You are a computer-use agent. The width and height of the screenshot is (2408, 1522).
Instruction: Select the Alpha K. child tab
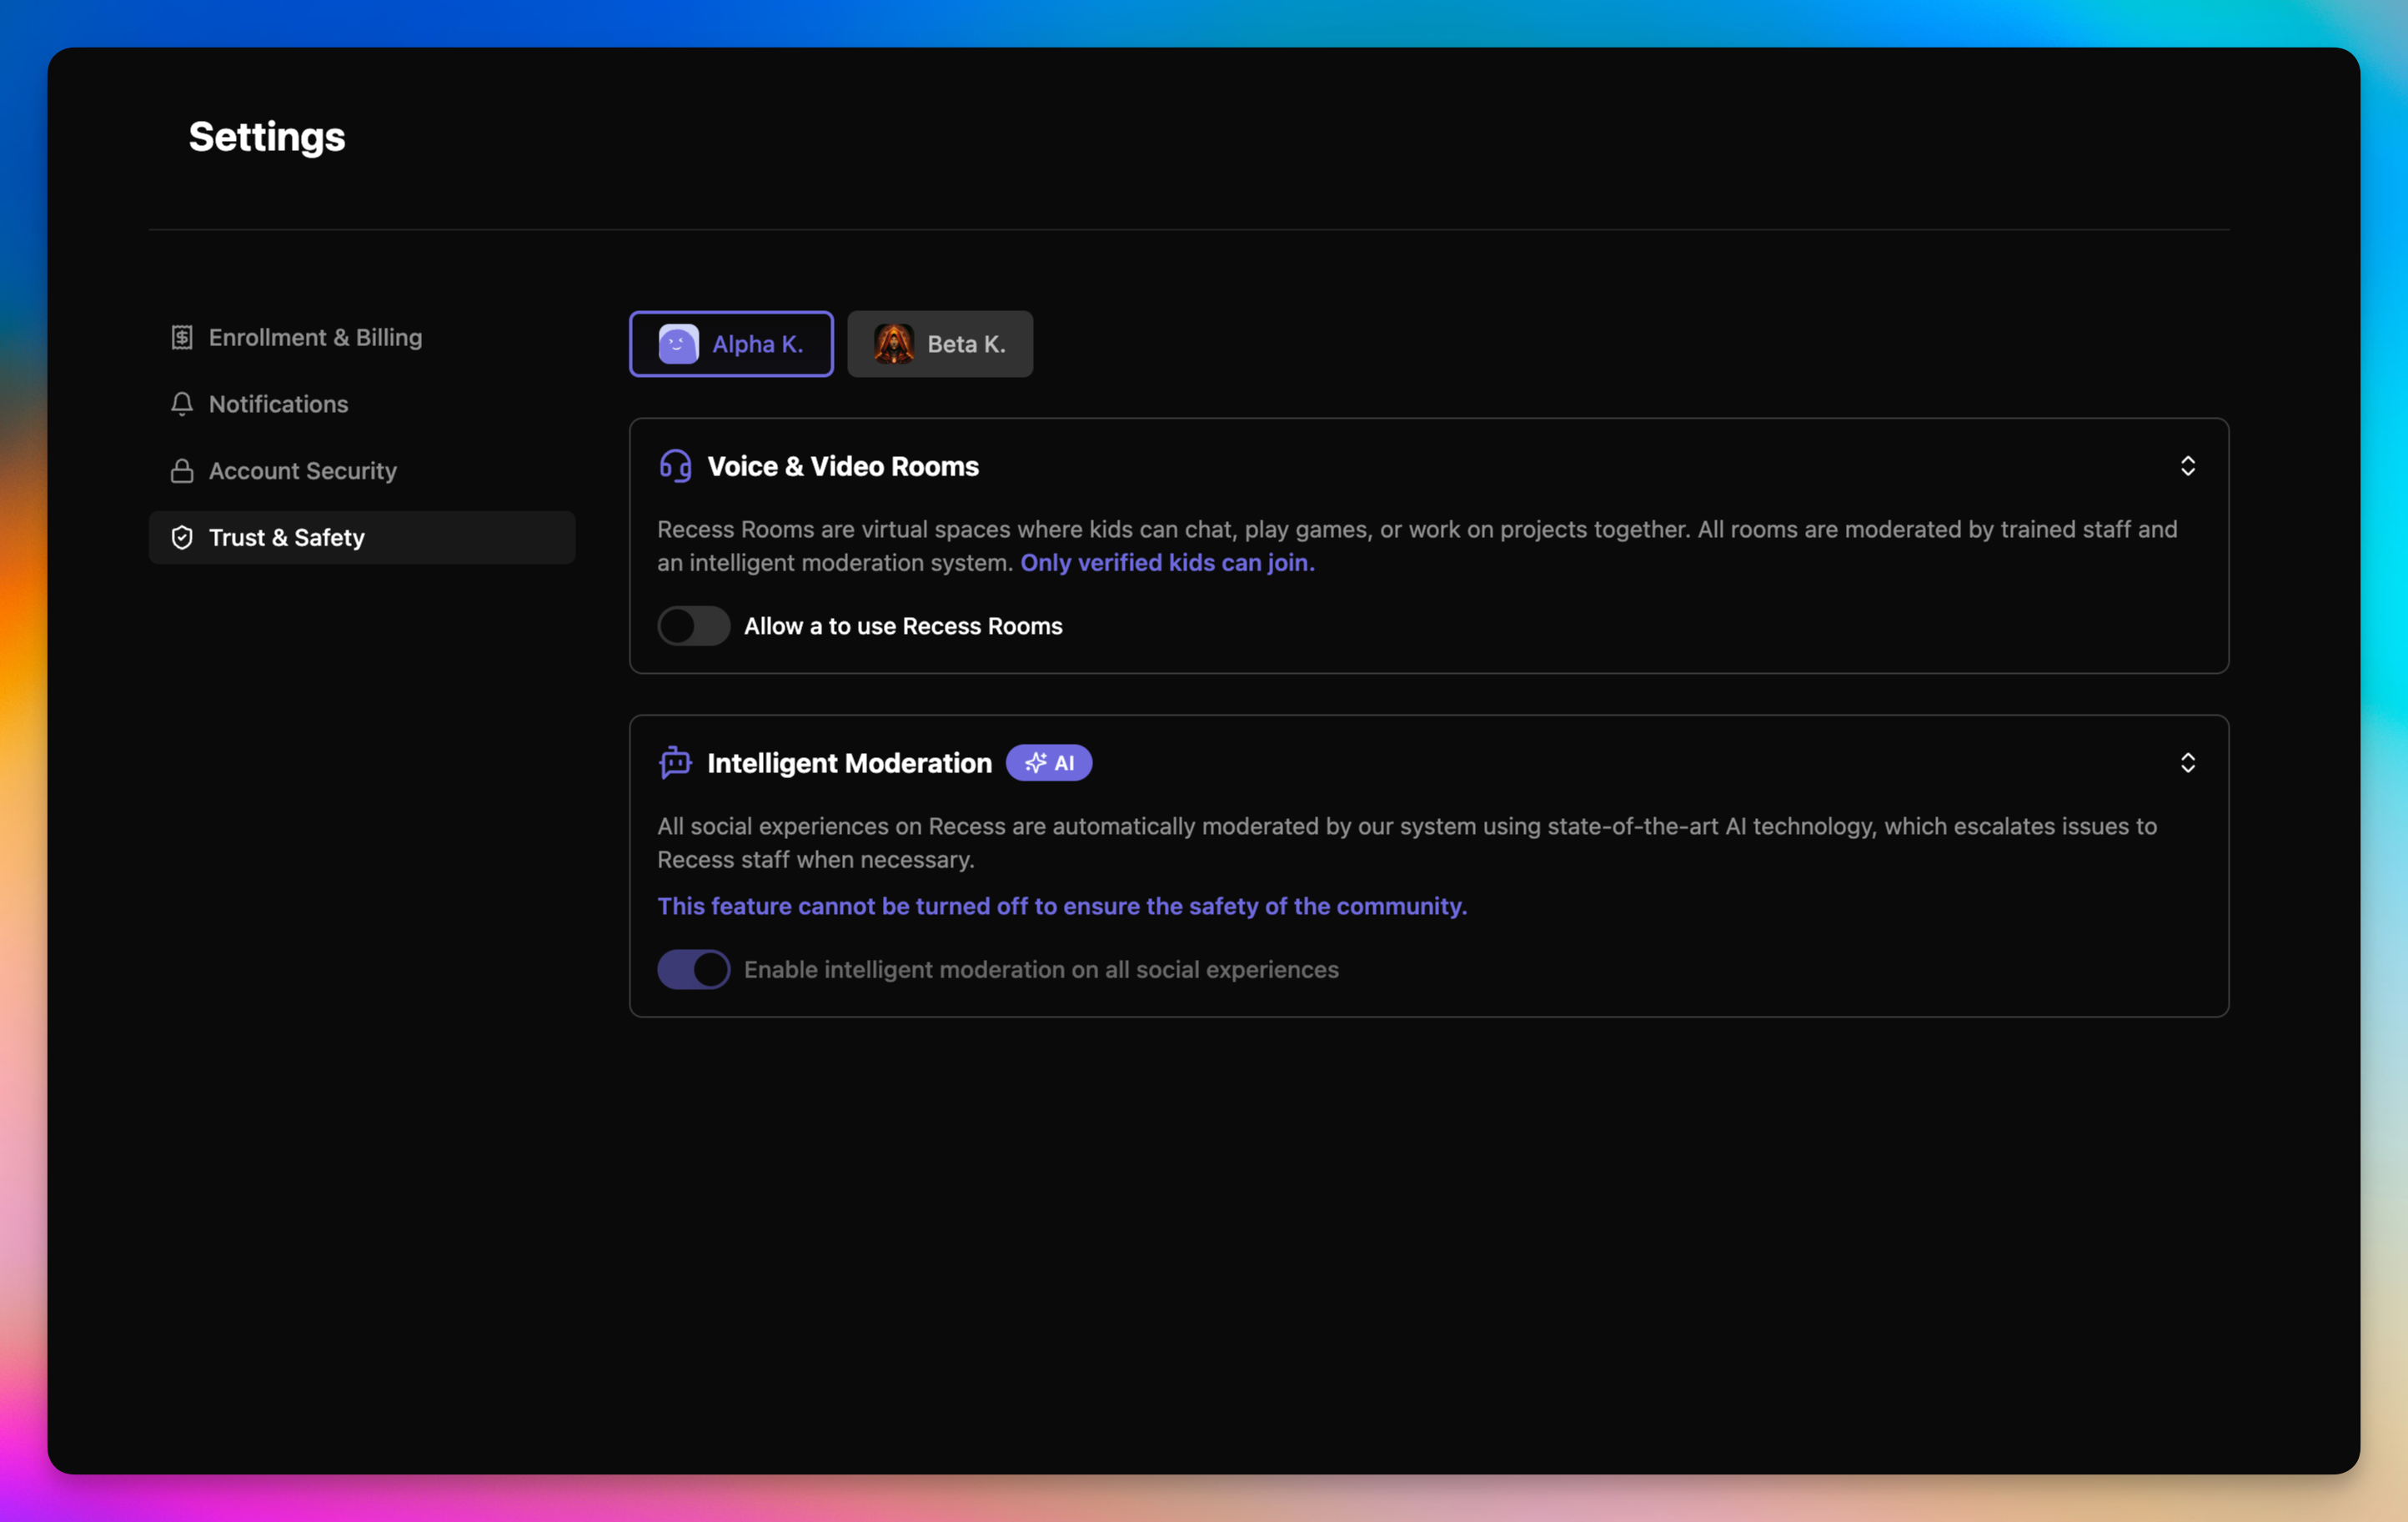tap(732, 344)
